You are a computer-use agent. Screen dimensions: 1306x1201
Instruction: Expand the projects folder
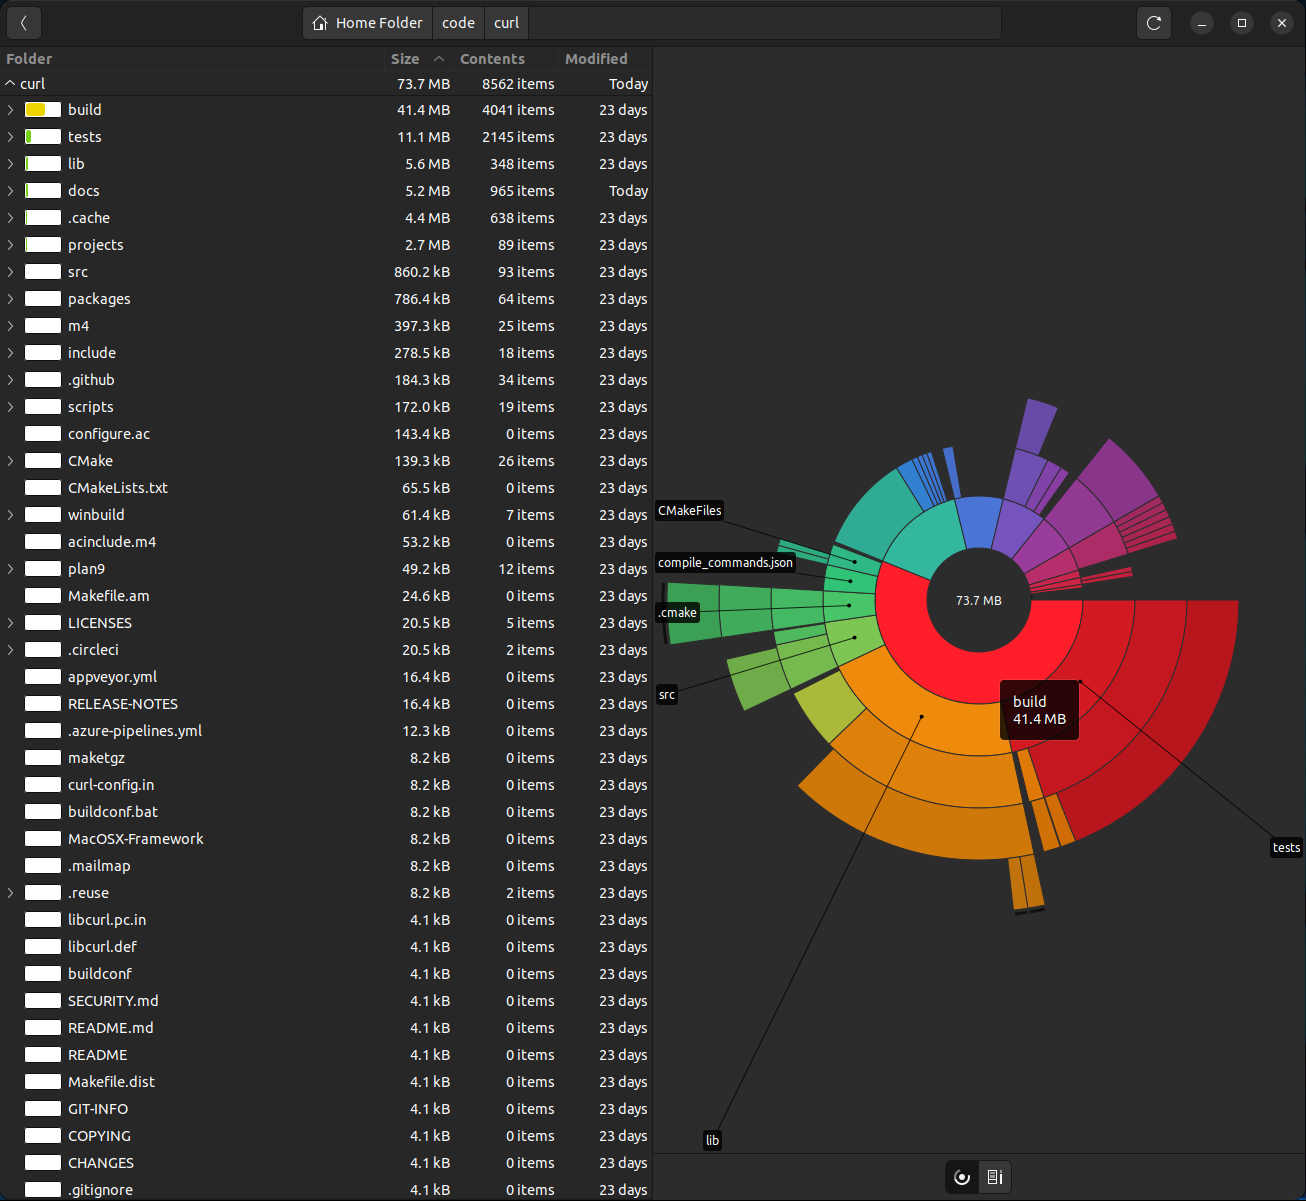click(x=10, y=245)
